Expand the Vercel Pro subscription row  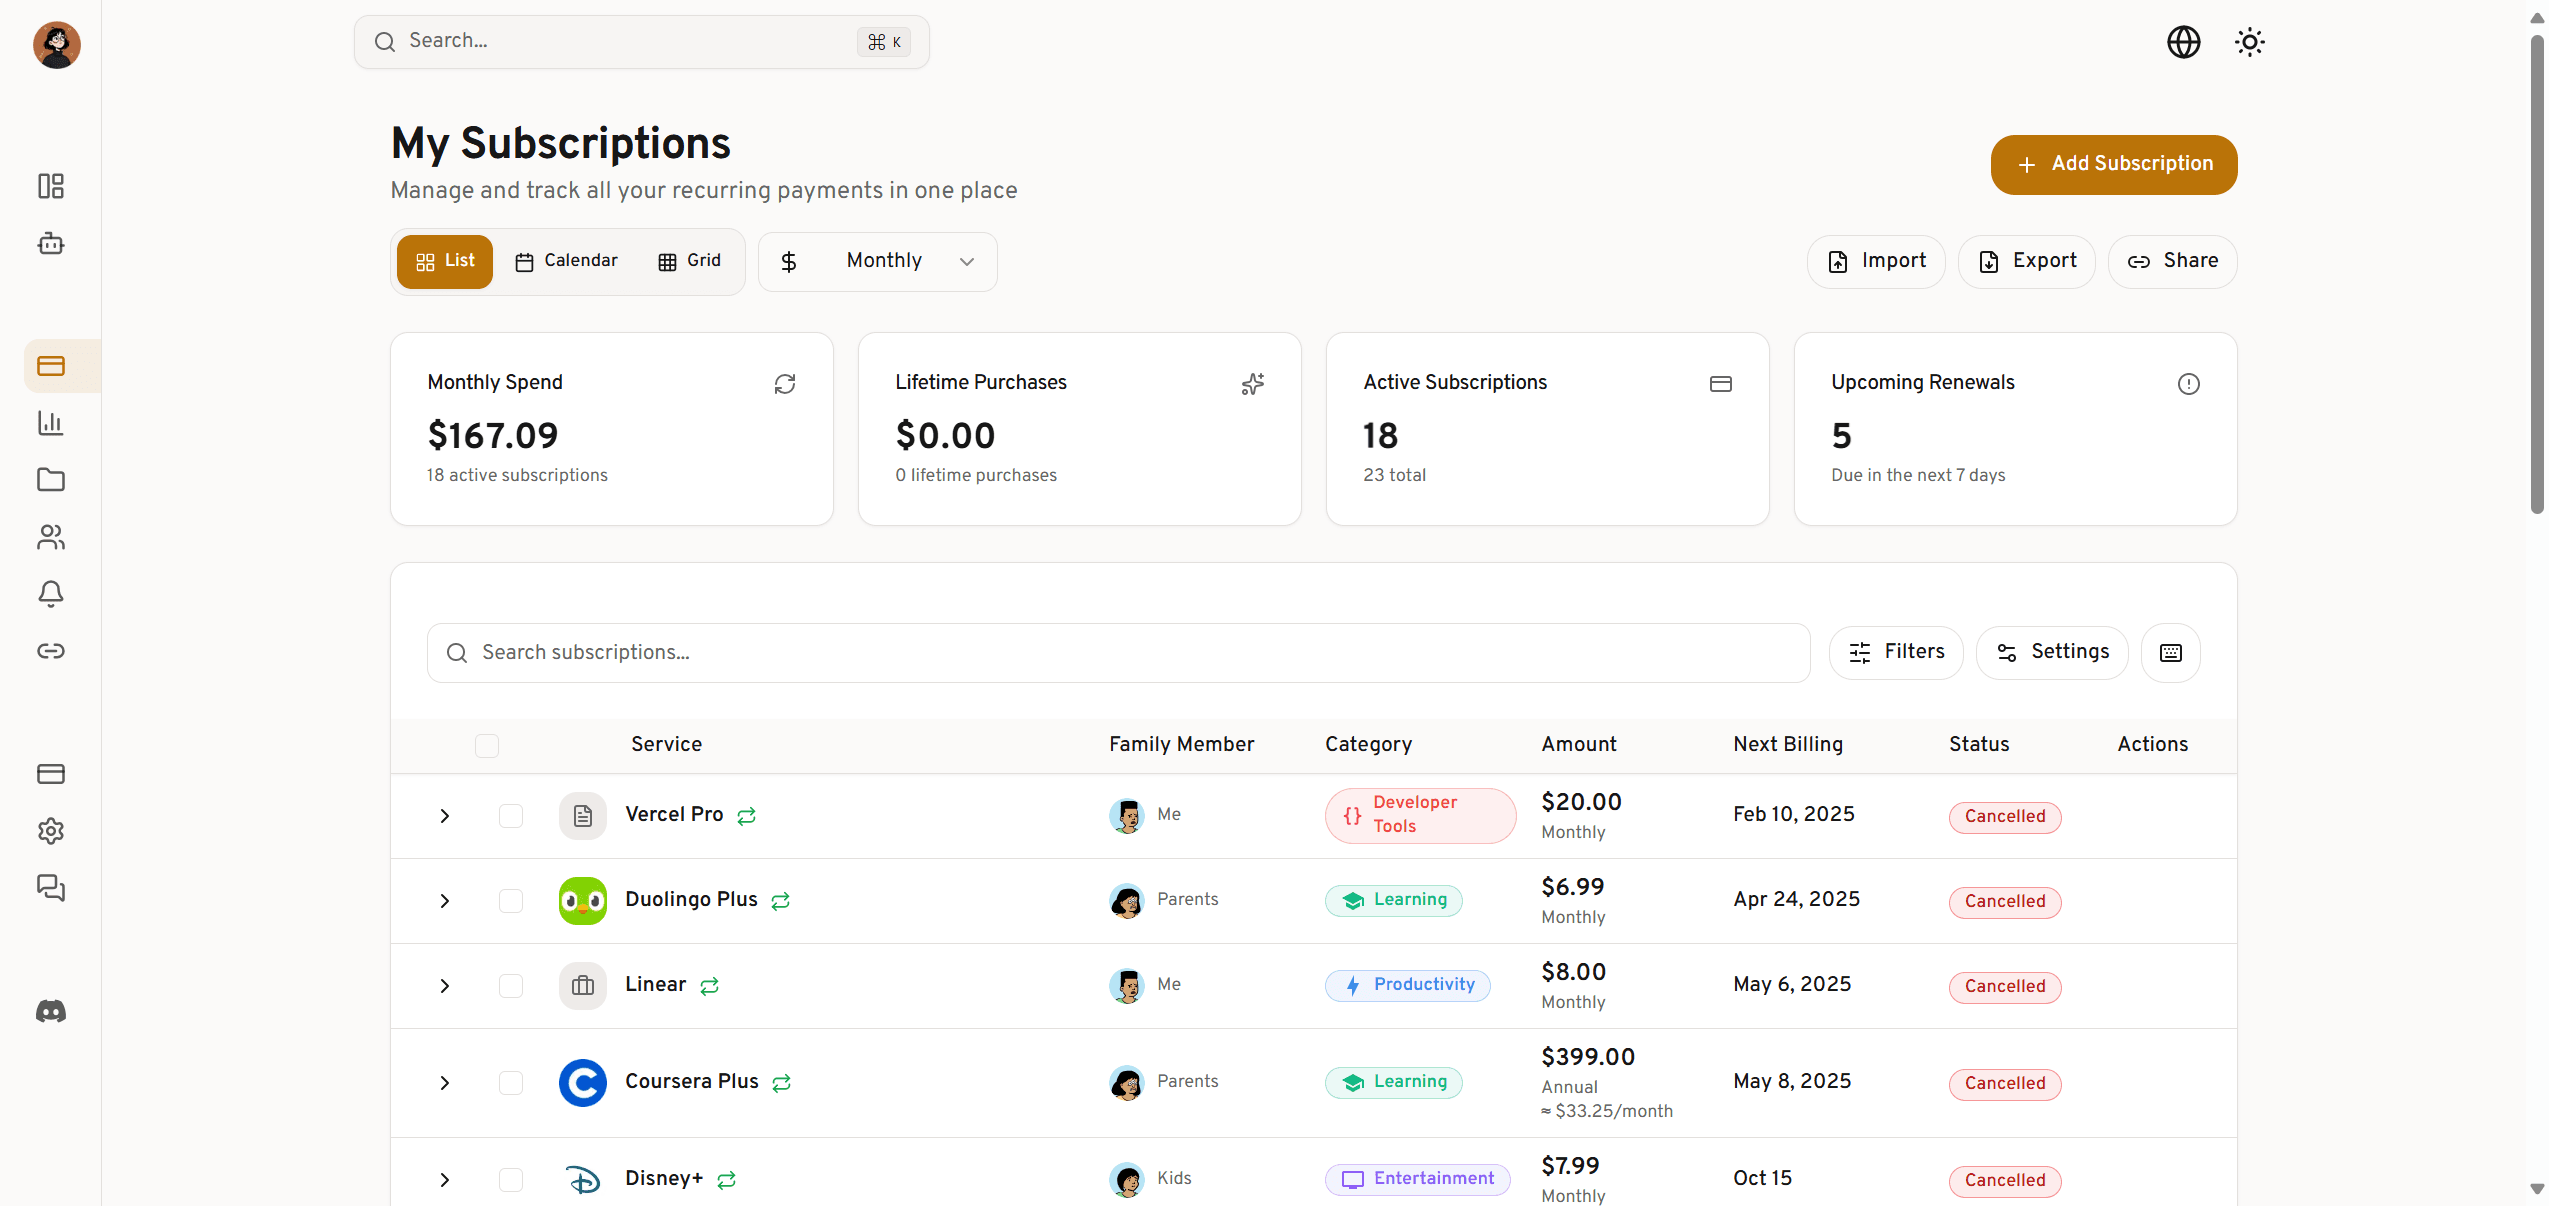444,816
